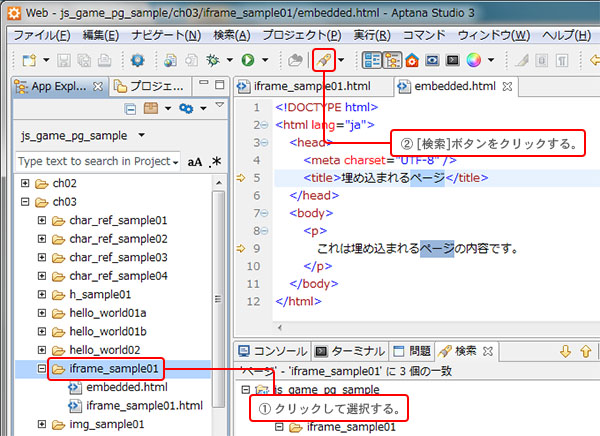Click the project search text field
The image size is (600, 436).
(98, 162)
